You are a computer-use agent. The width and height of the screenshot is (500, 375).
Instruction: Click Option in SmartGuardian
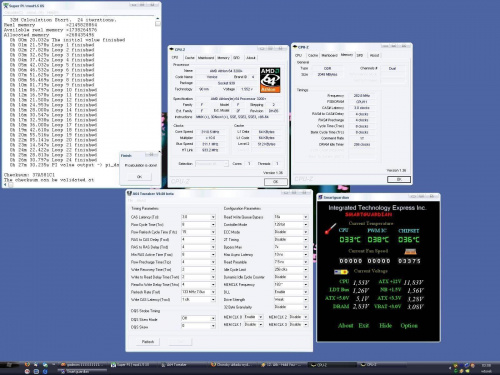(x=409, y=325)
